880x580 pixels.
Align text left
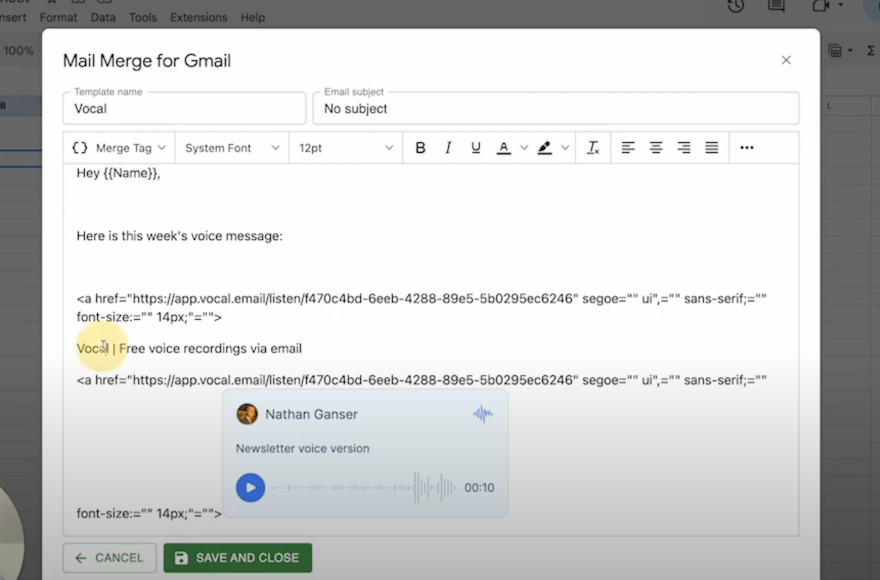click(x=627, y=148)
